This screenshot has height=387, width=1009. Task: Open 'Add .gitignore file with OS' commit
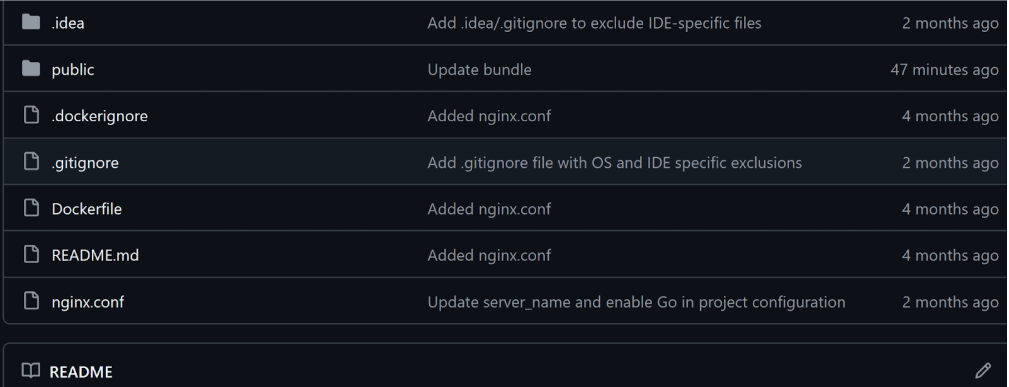pos(615,162)
